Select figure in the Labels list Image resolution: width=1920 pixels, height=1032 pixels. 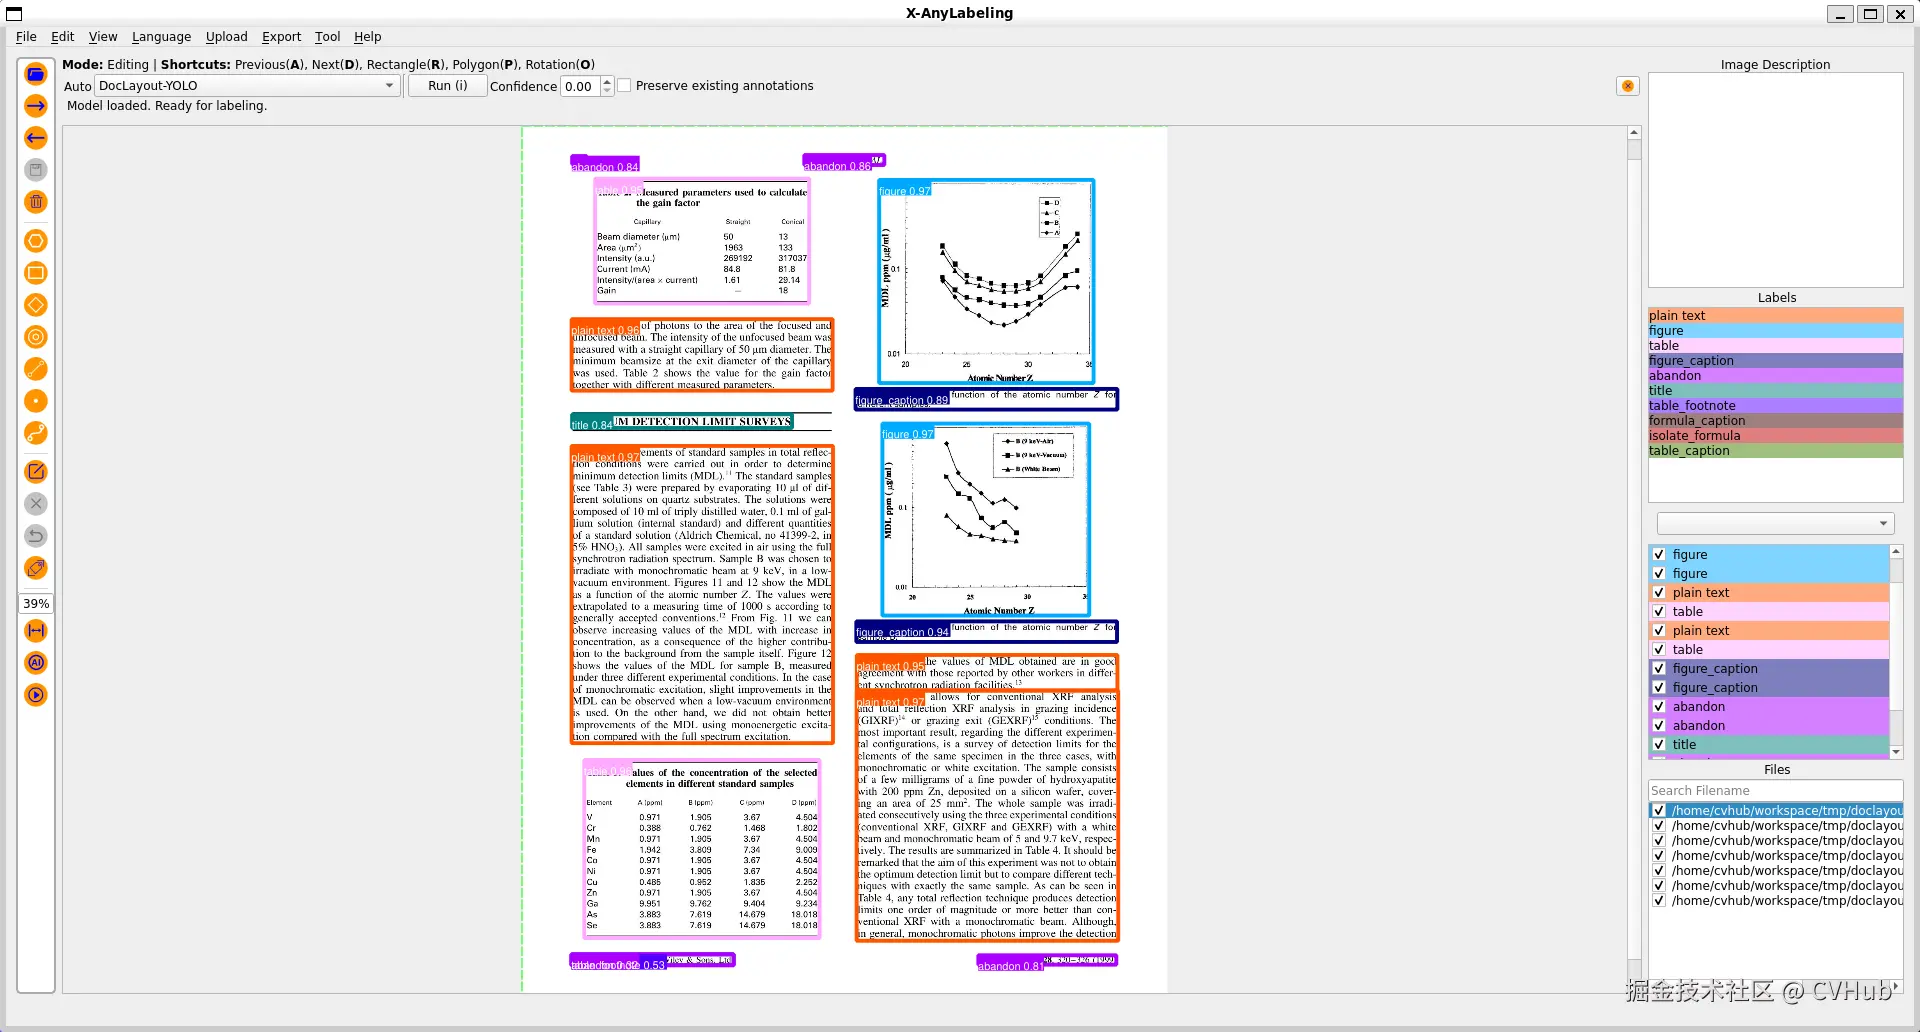pos(1775,331)
